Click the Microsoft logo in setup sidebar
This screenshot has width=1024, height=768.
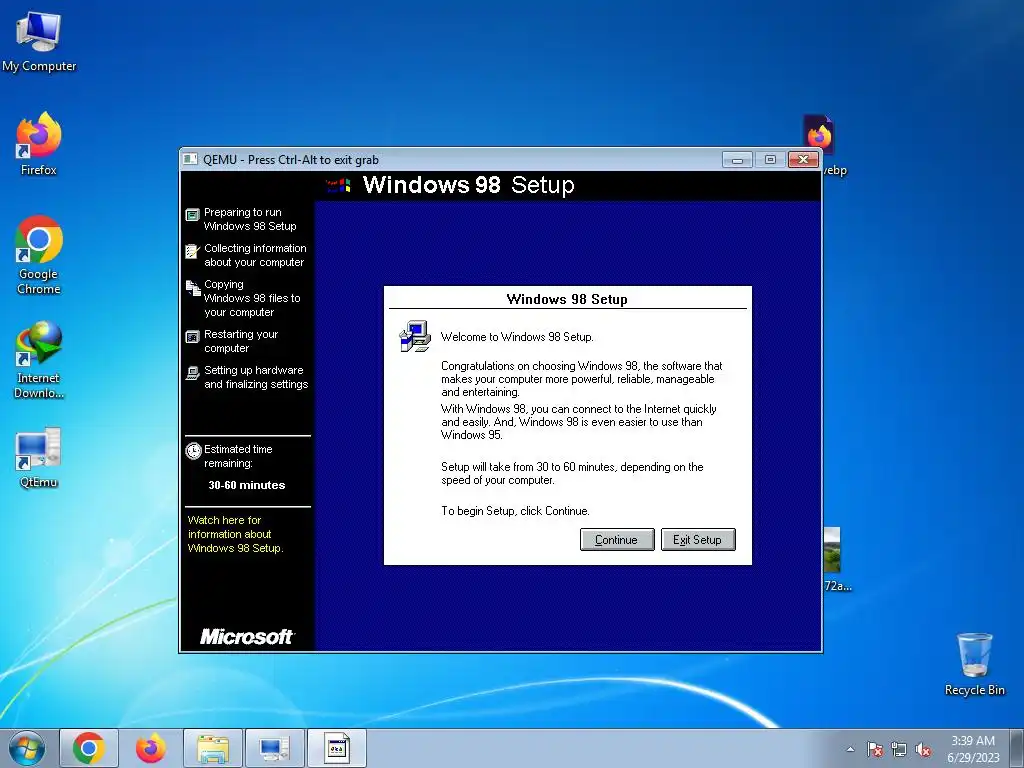[247, 637]
